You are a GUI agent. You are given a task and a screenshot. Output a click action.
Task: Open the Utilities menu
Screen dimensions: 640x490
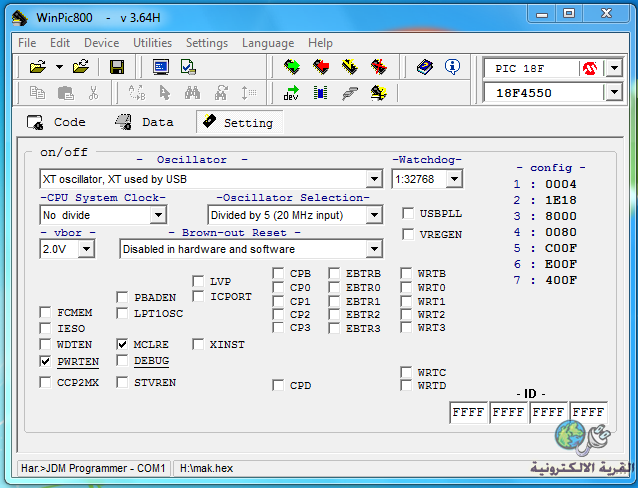coord(153,43)
